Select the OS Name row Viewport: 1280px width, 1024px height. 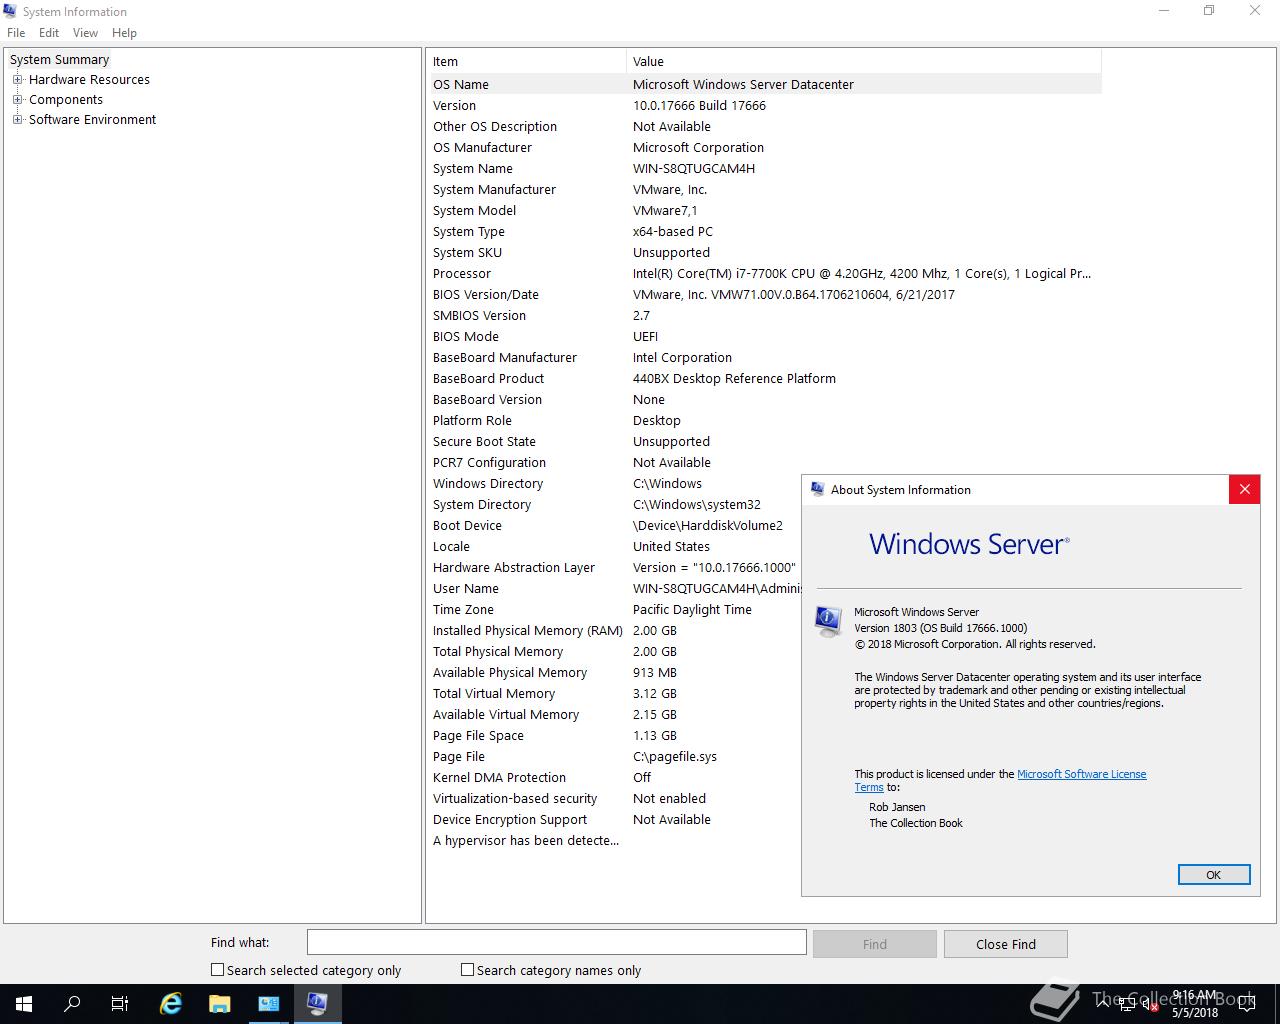(x=766, y=84)
